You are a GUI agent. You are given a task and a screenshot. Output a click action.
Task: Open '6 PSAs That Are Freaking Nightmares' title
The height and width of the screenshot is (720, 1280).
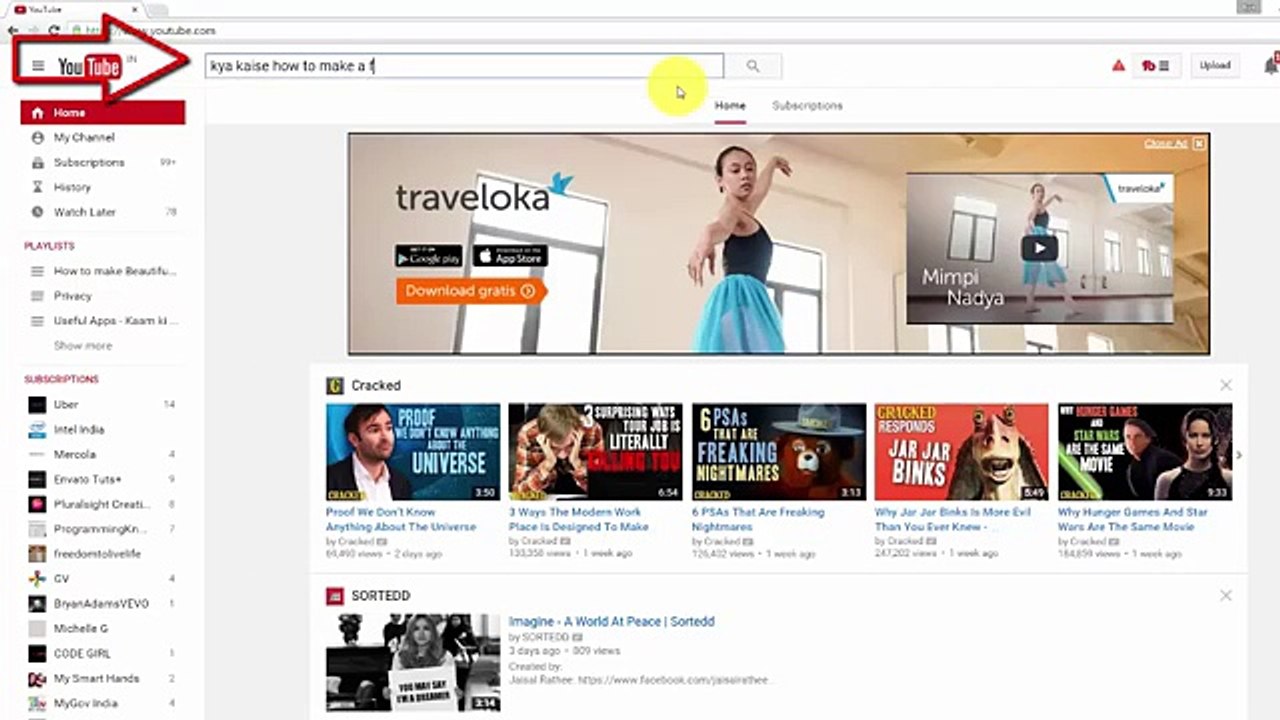[x=758, y=519]
